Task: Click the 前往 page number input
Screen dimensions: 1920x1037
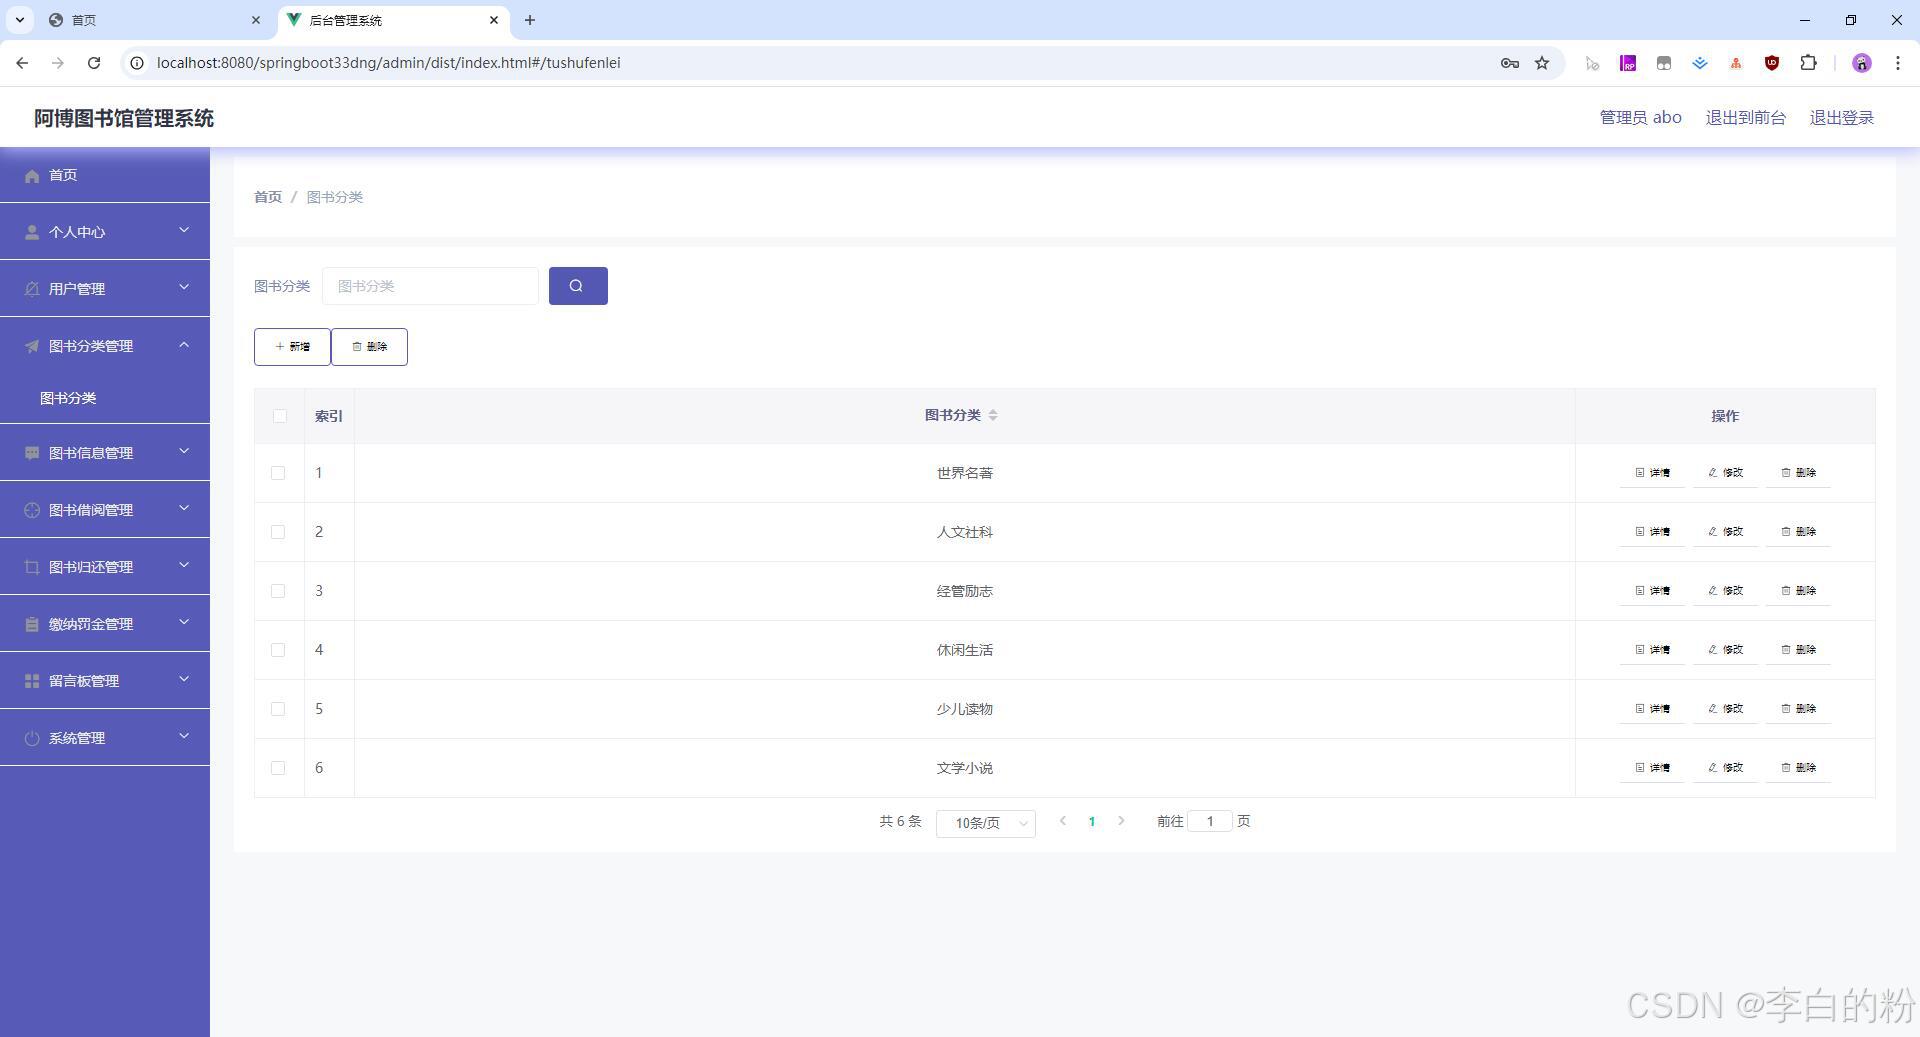Action: pyautogui.click(x=1210, y=821)
